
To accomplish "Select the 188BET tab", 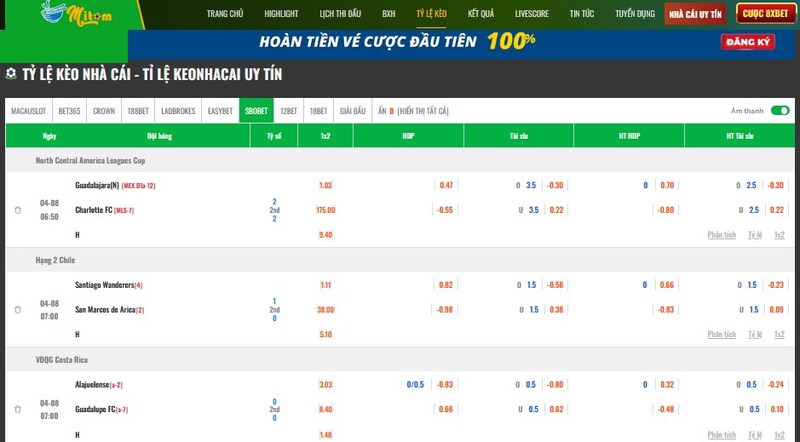I will pyautogui.click(x=138, y=111).
